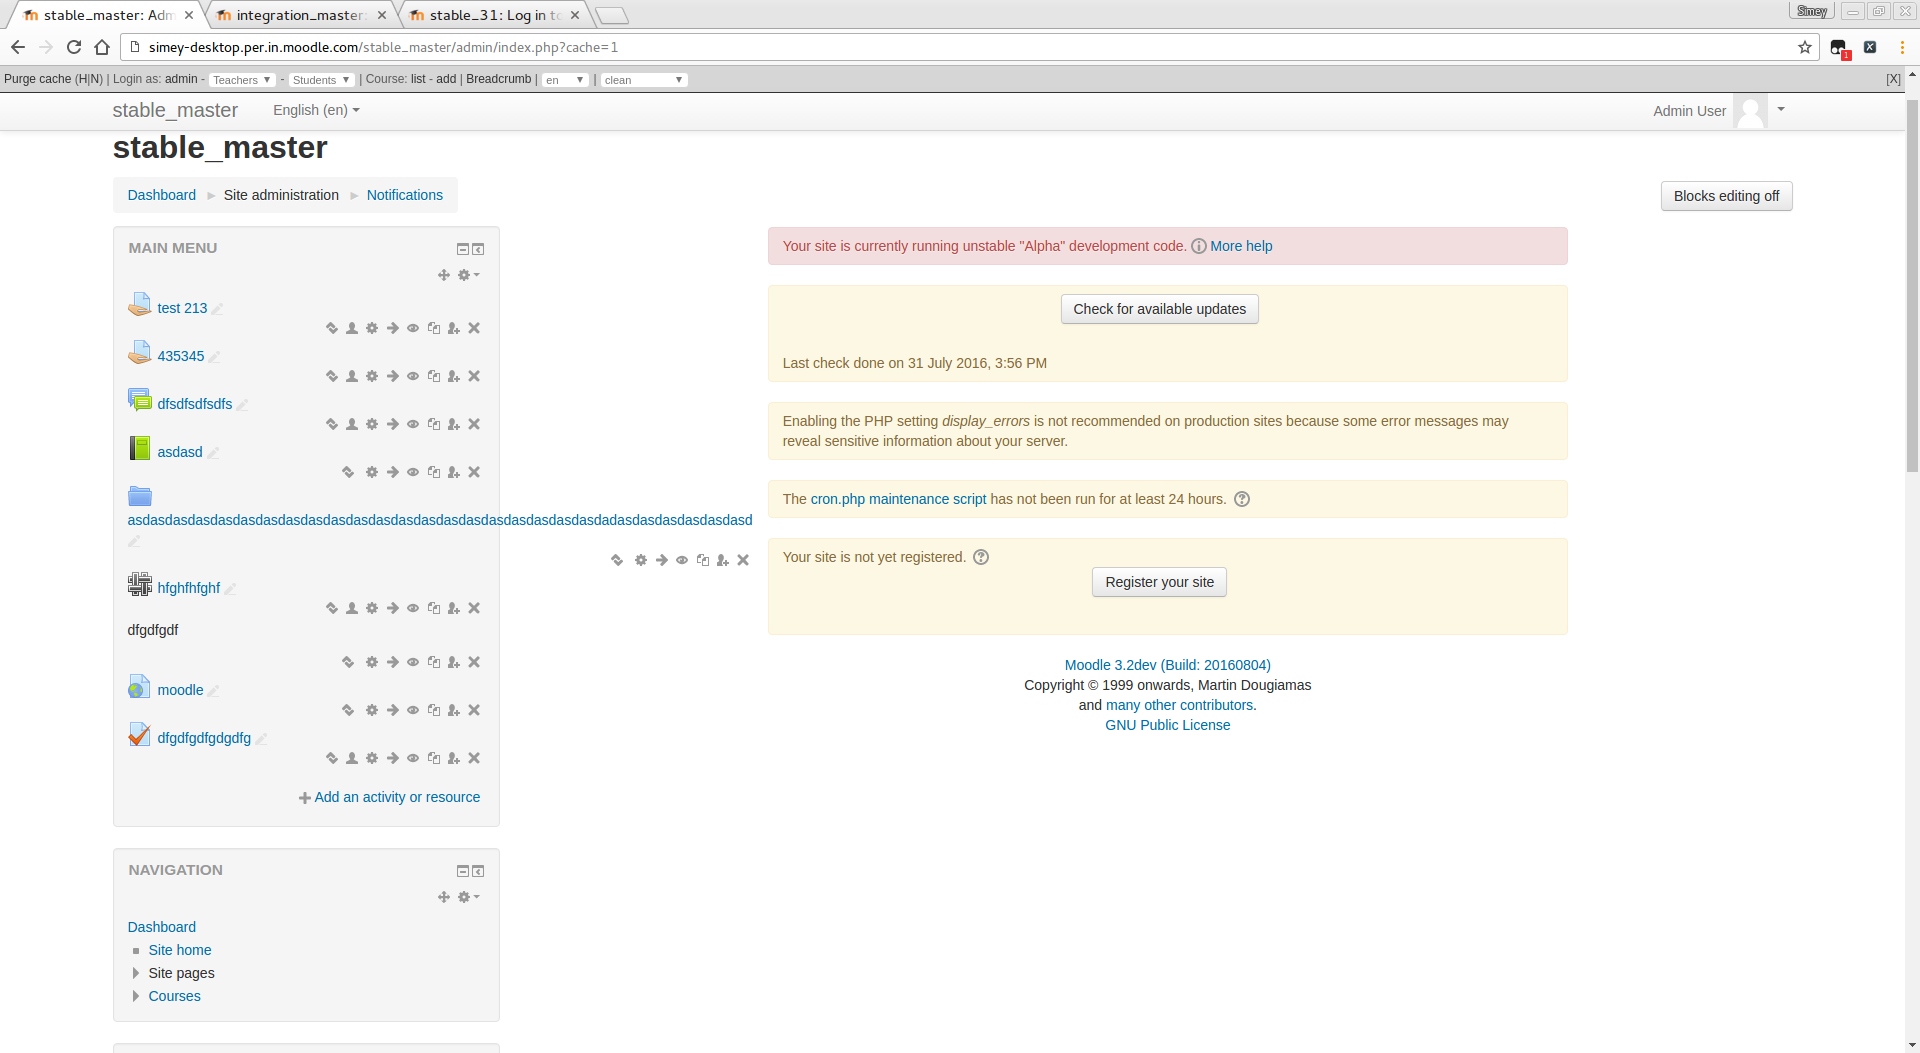
Task: Click Notifications in the breadcrumb
Action: pos(405,195)
